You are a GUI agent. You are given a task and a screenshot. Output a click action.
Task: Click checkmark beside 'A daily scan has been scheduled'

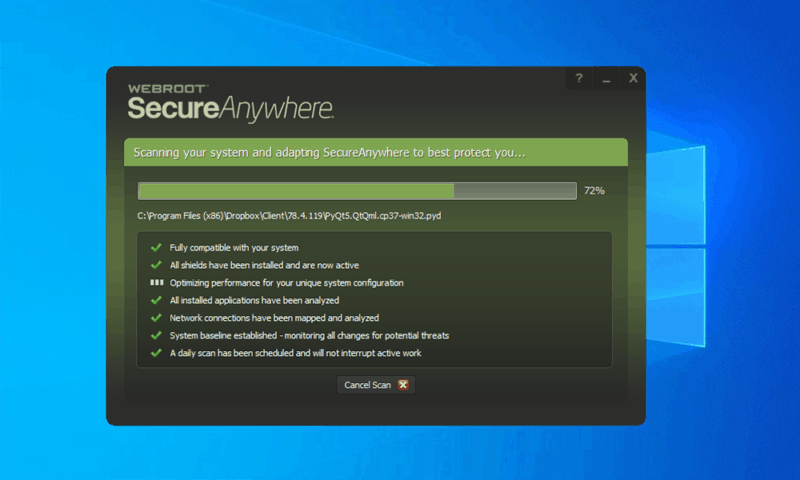point(156,352)
